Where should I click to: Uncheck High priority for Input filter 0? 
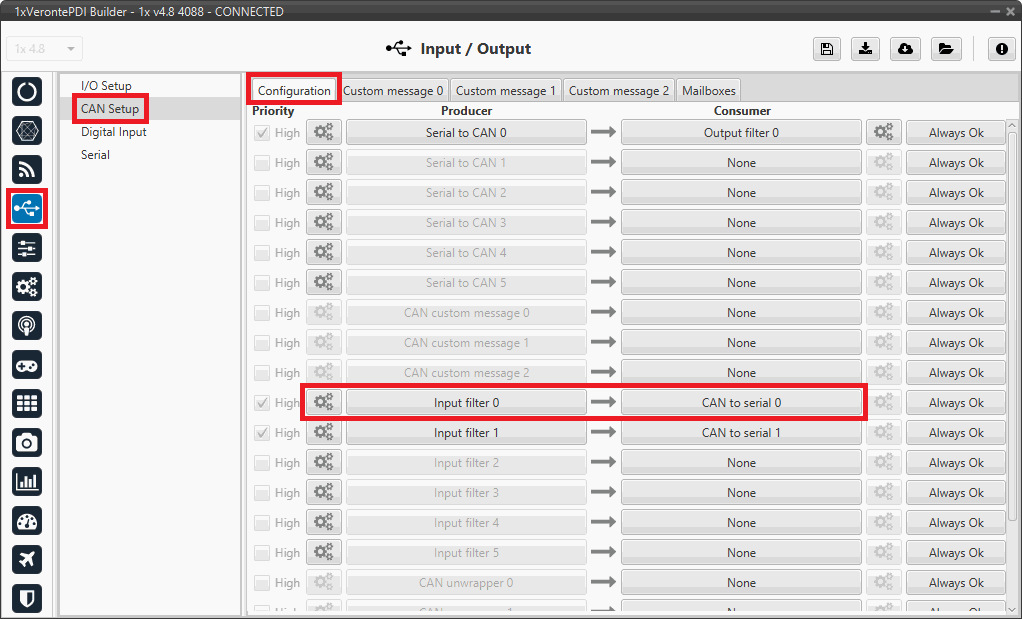coord(262,403)
